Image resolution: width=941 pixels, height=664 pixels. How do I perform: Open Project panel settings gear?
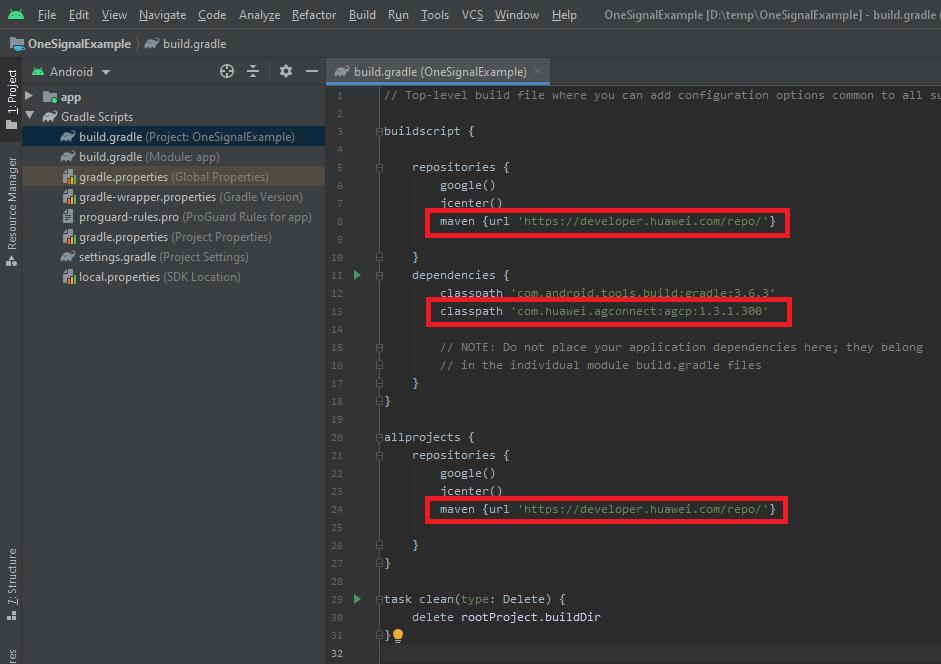tap(286, 72)
